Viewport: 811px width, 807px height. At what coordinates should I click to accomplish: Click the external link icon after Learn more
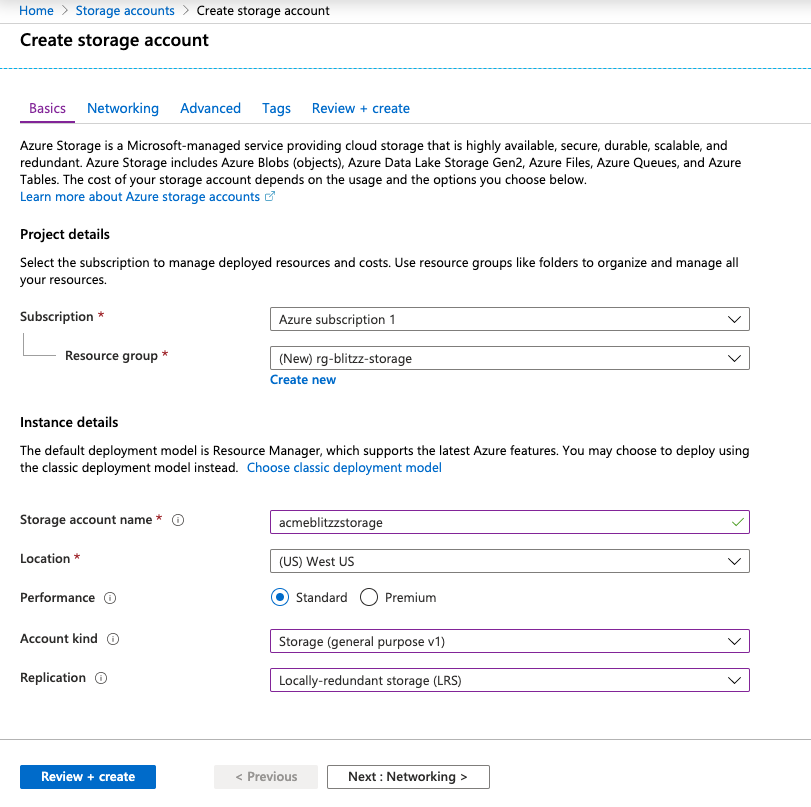tap(270, 197)
